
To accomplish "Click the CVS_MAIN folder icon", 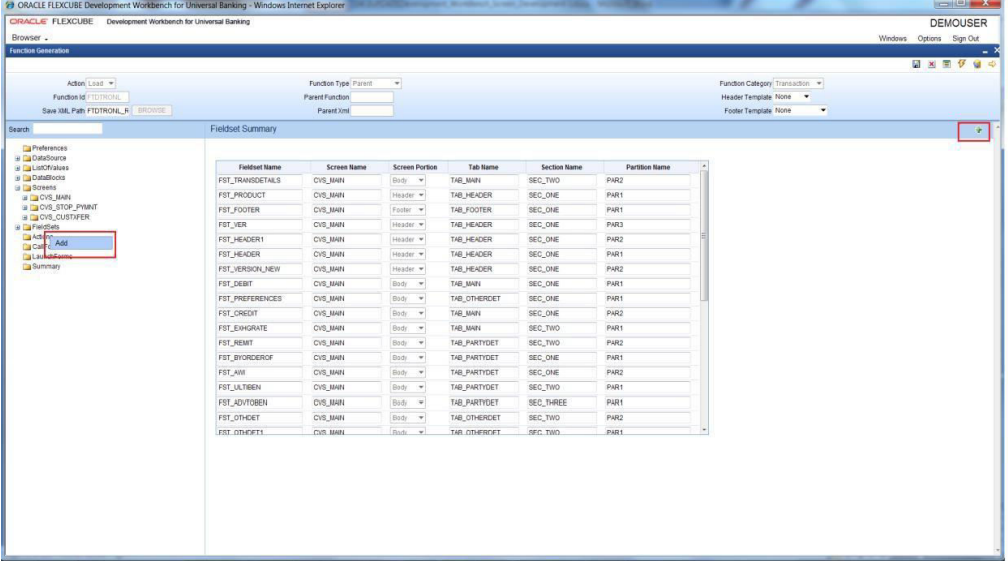I will (34, 198).
